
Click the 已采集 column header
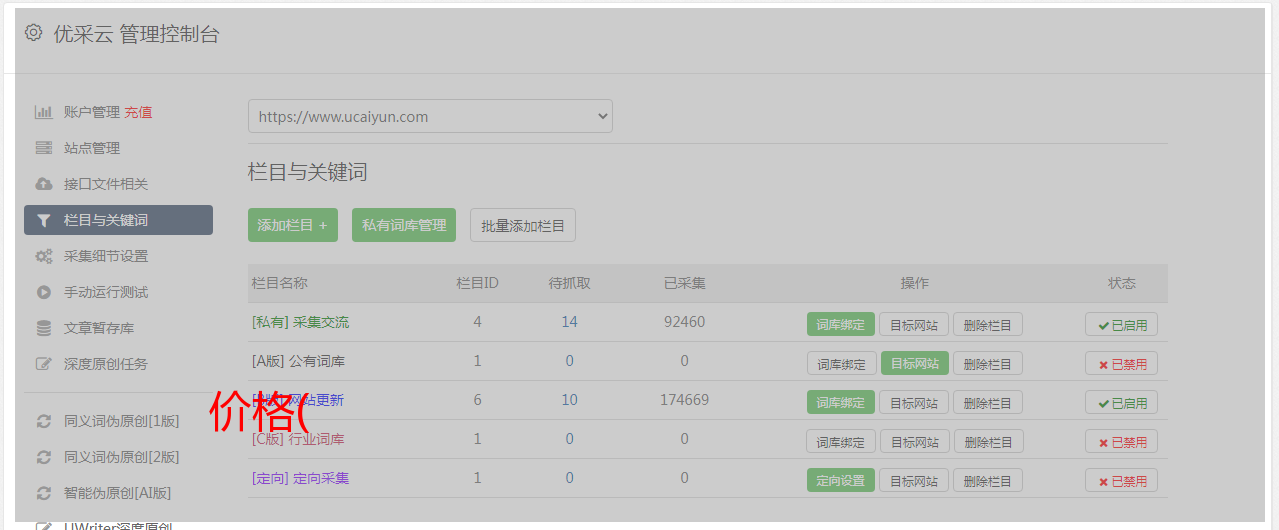pyautogui.click(x=684, y=283)
